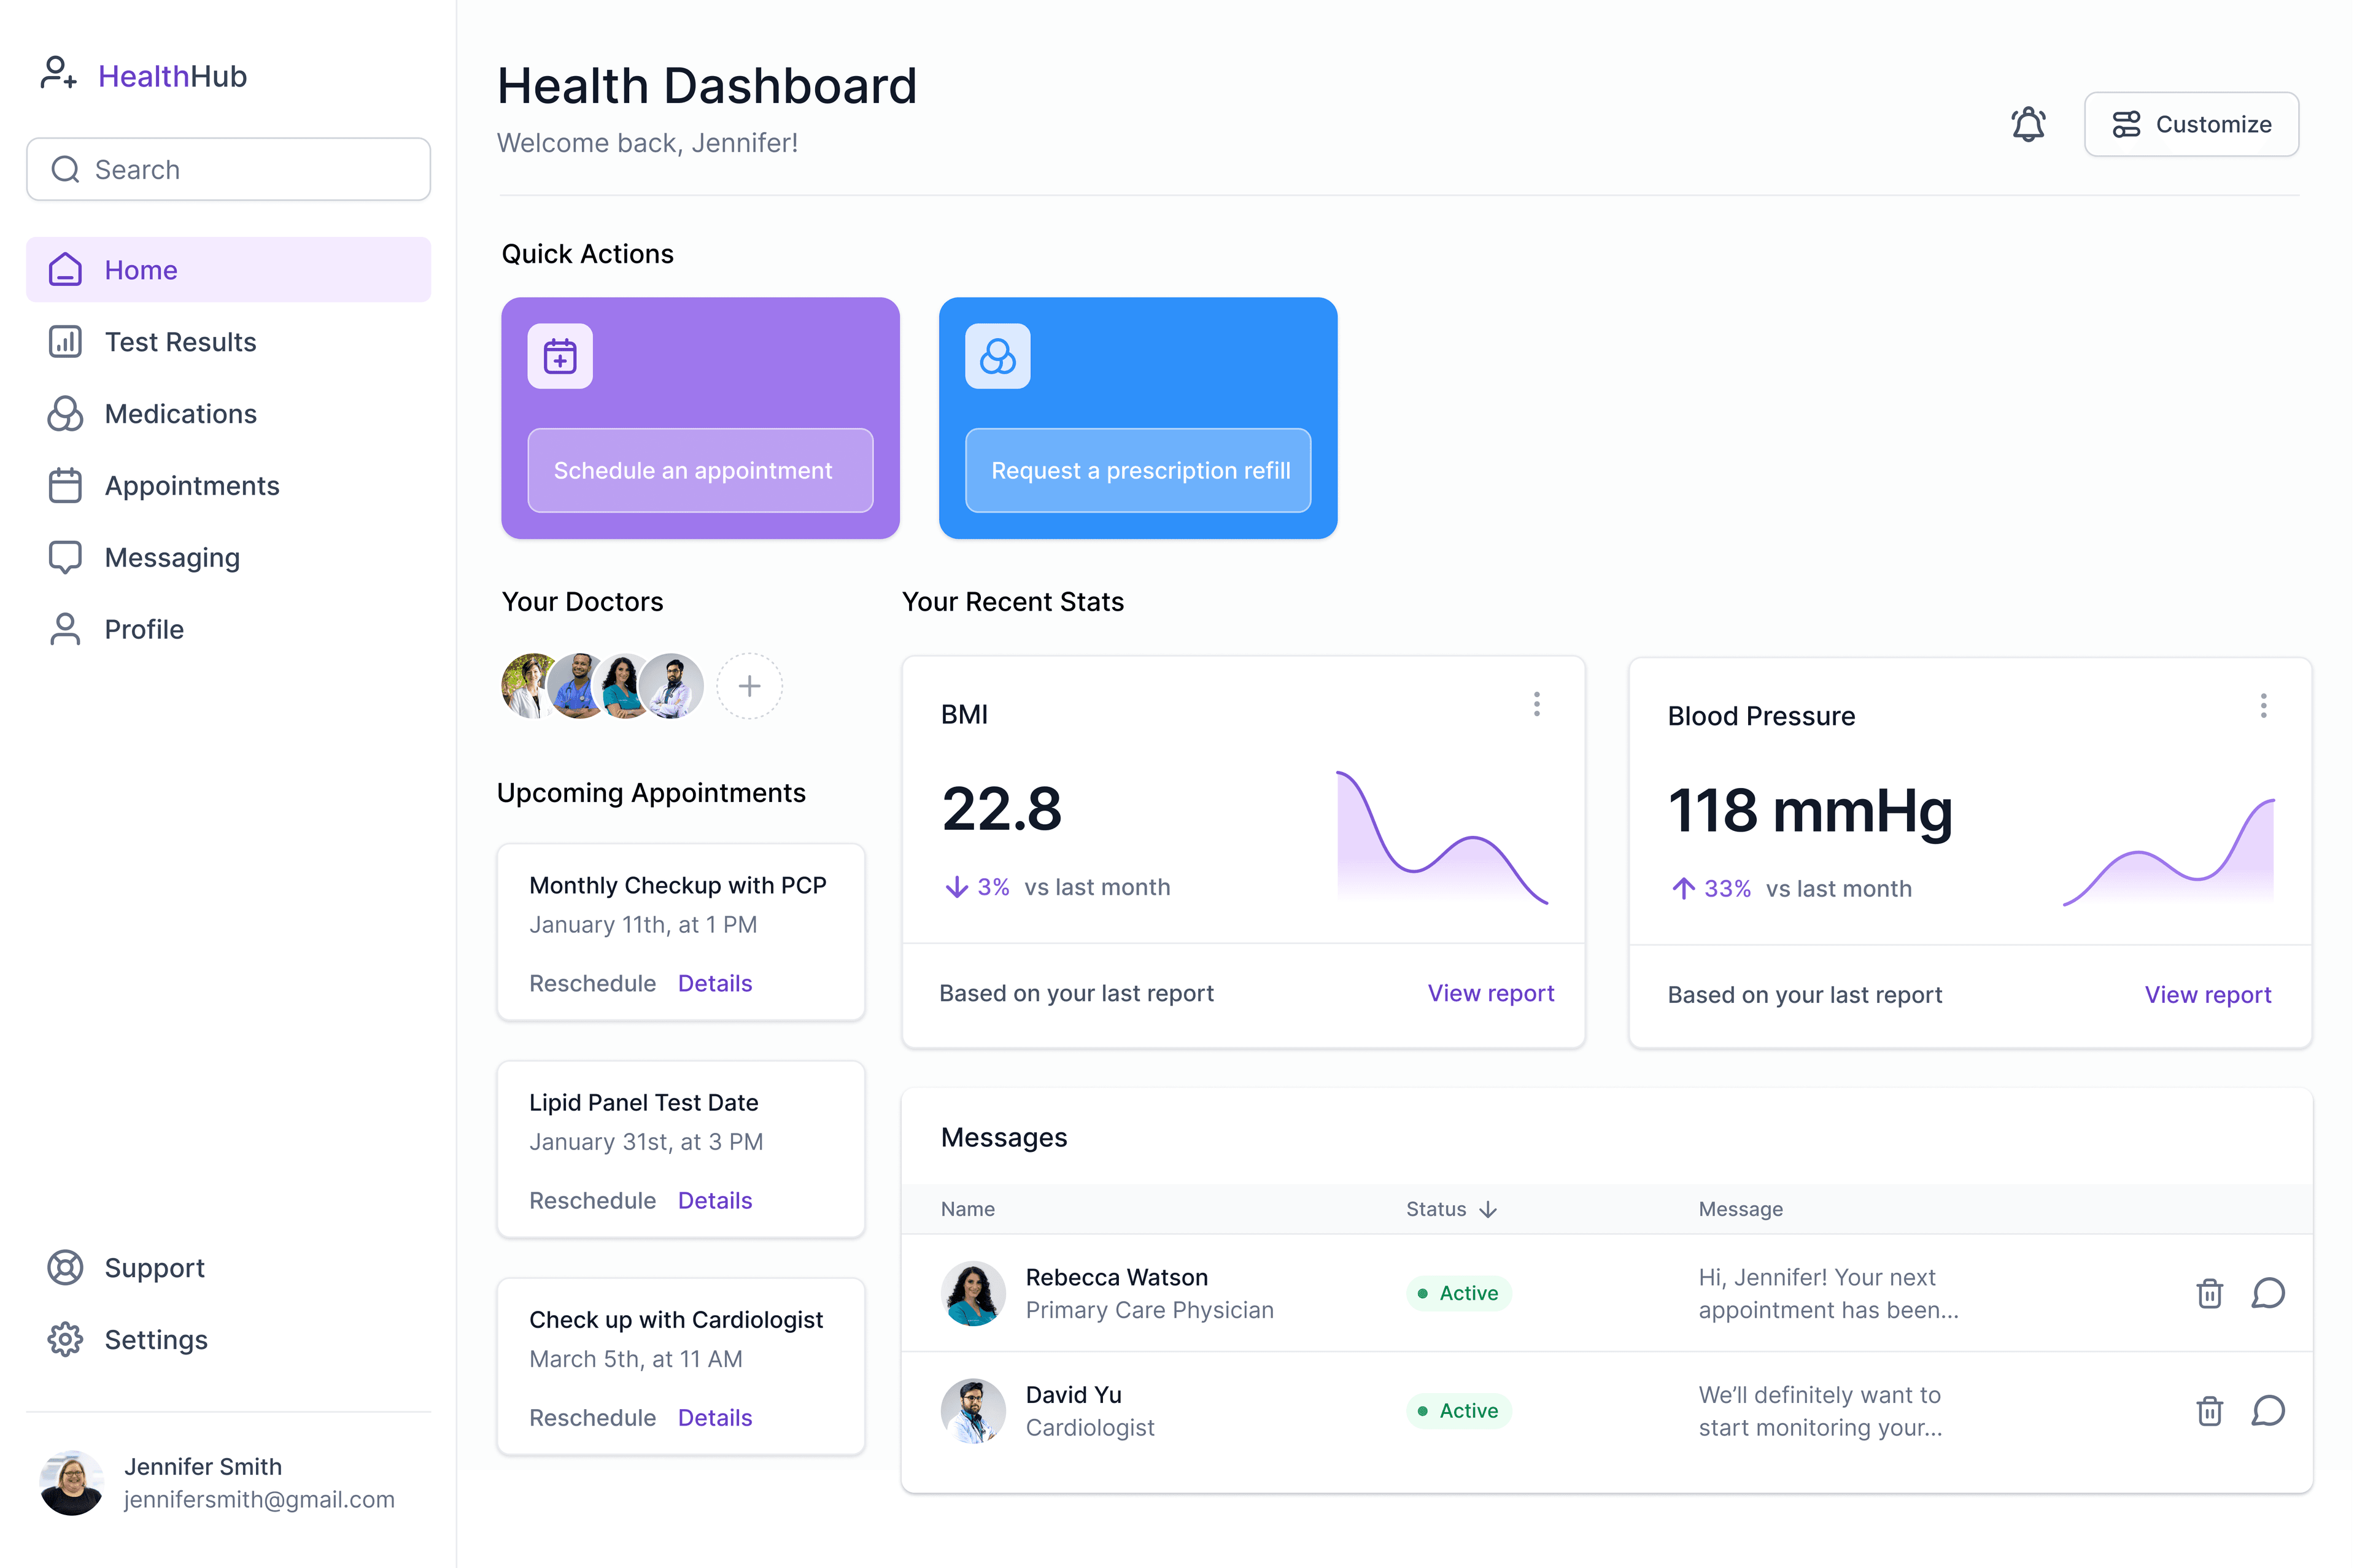
Task: Reply to Rebecca Watson's message
Action: coord(2267,1293)
